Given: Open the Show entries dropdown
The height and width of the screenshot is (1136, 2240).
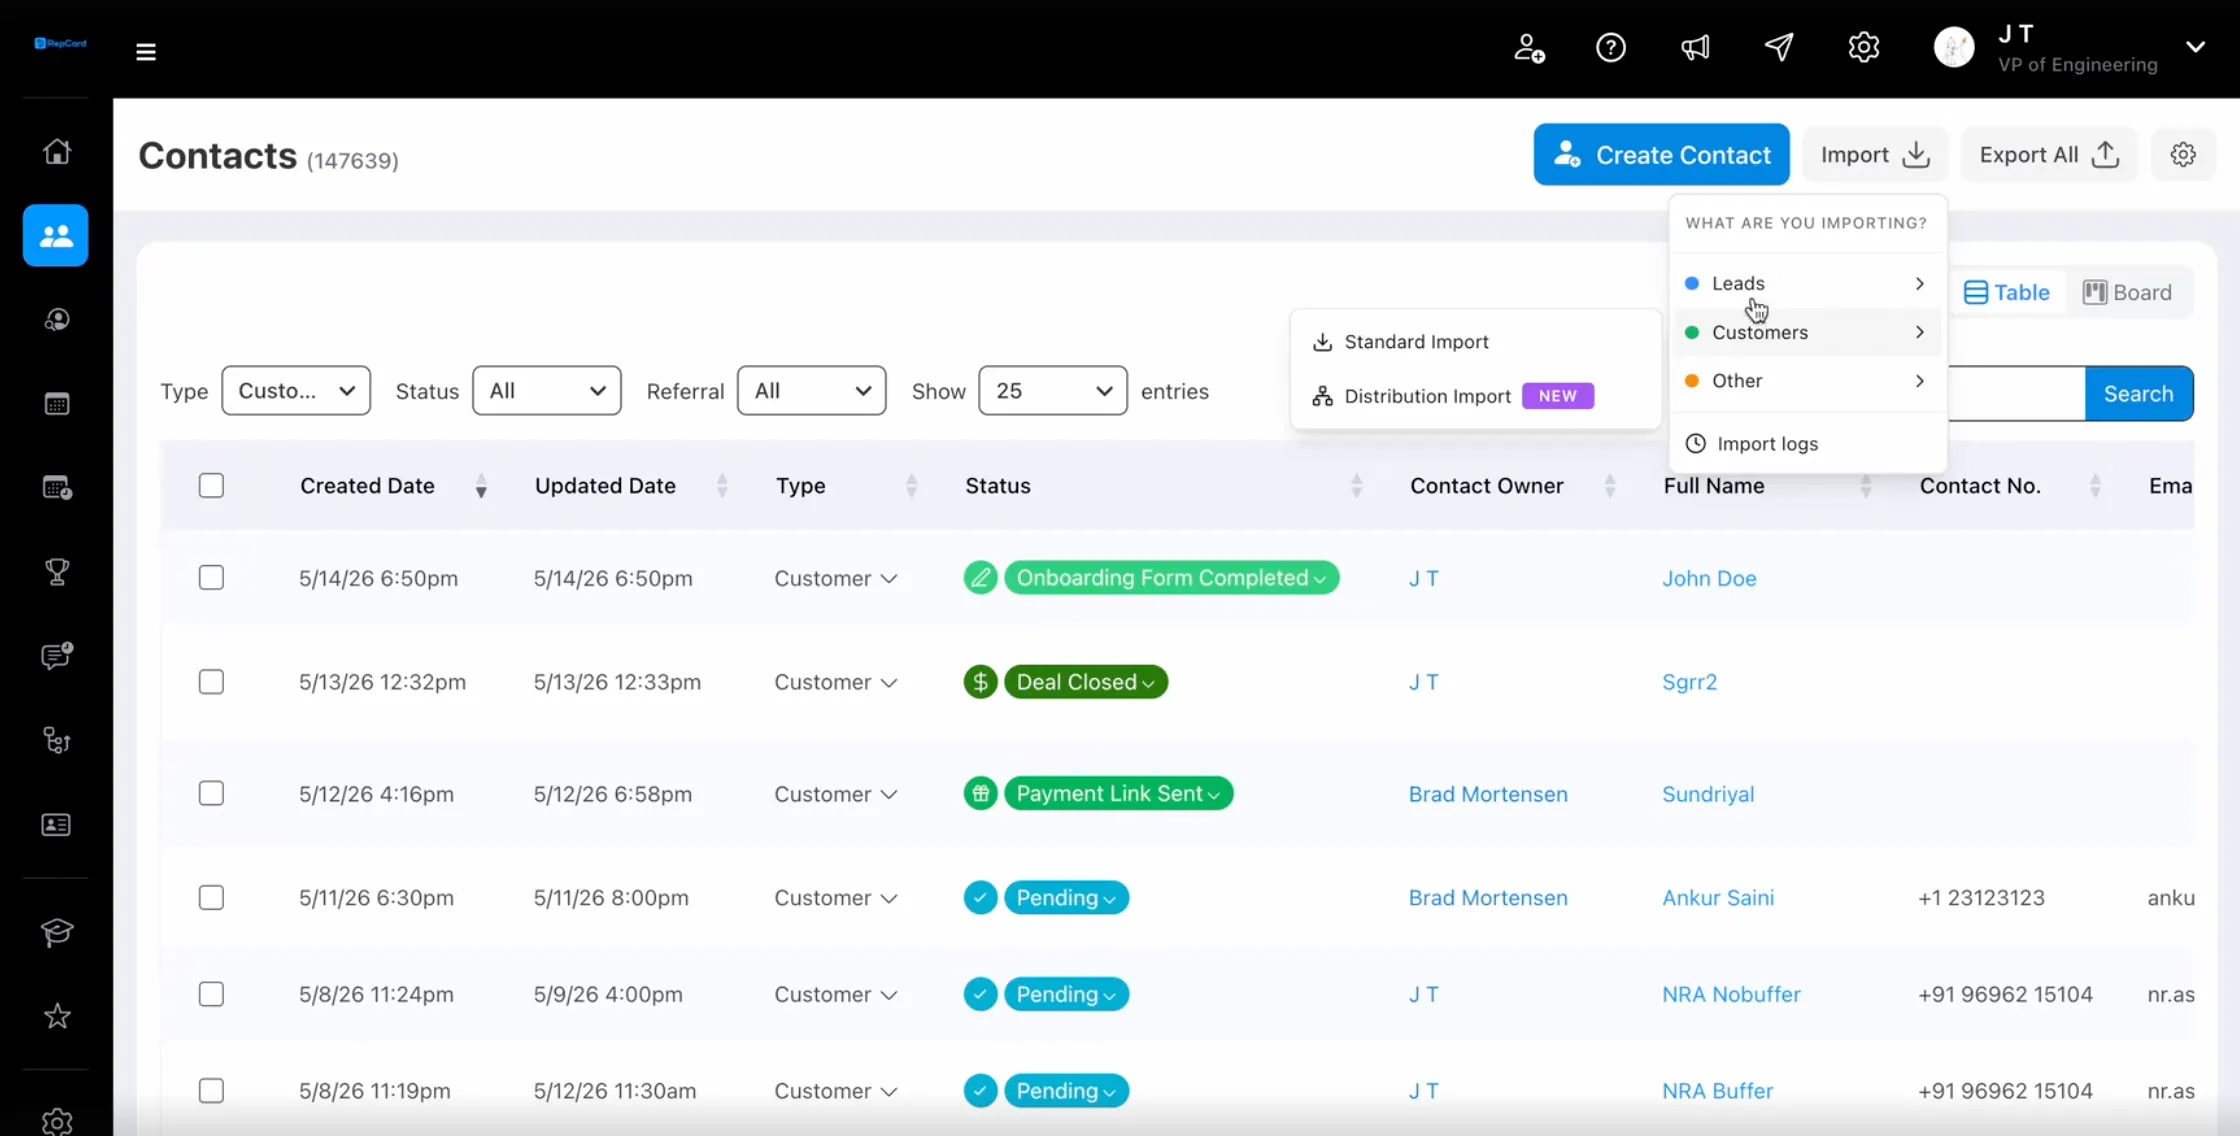Looking at the screenshot, I should coord(1053,390).
